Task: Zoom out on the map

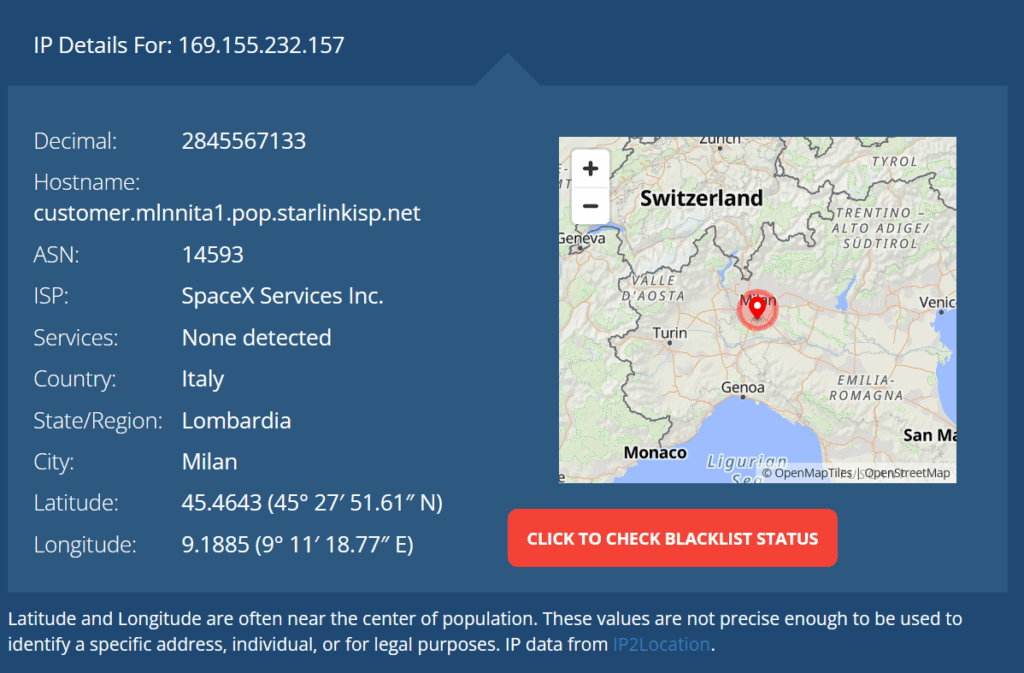Action: click(x=590, y=206)
